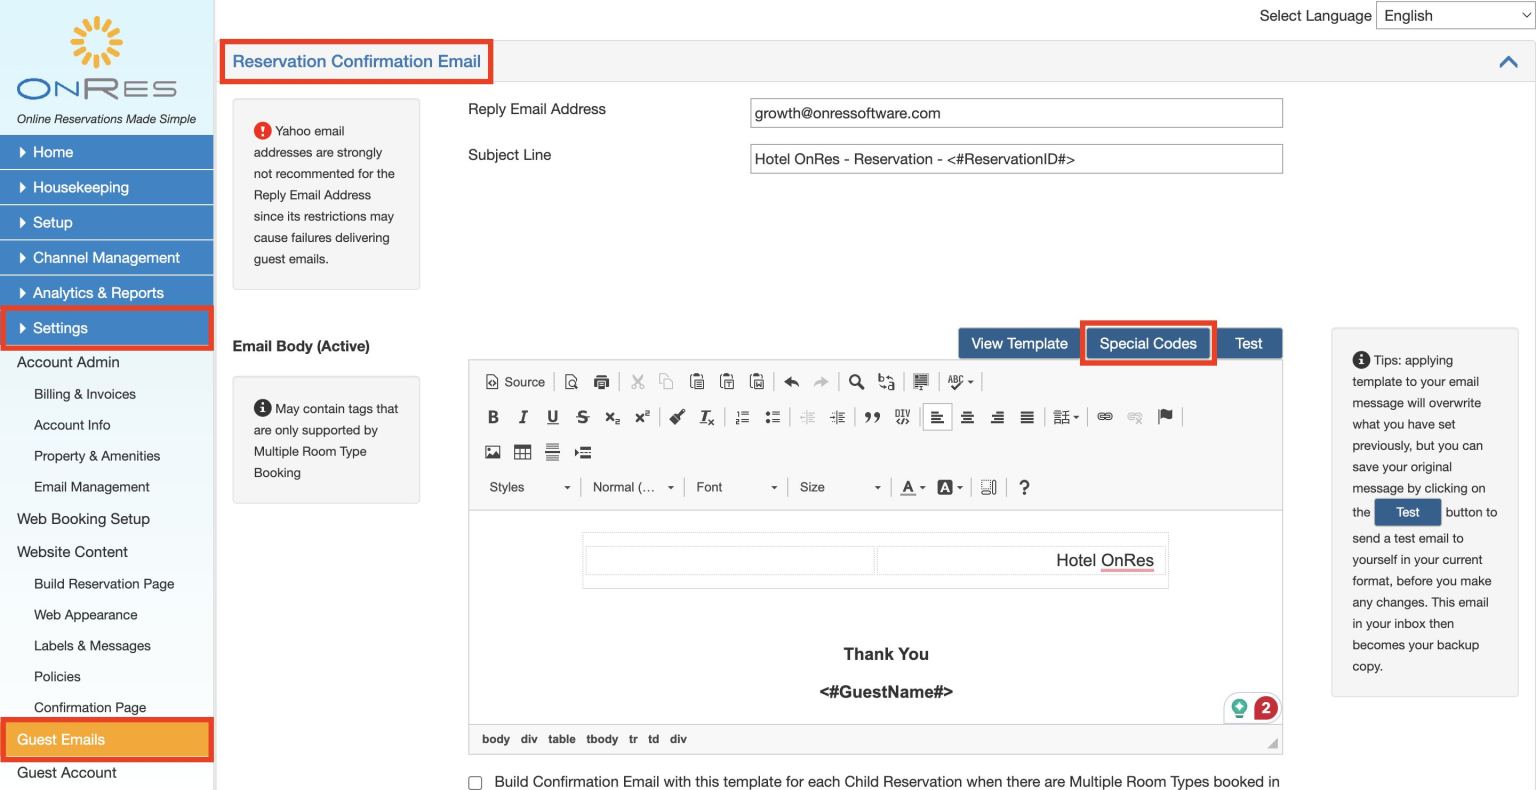
Task: Open the text color picker
Action: [x=911, y=487]
